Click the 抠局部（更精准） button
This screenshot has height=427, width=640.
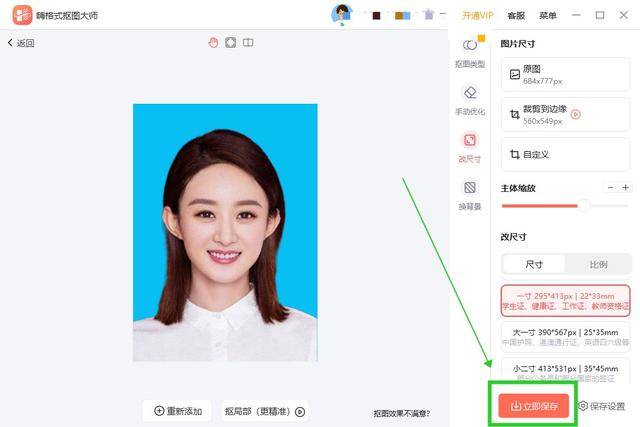pyautogui.click(x=264, y=411)
